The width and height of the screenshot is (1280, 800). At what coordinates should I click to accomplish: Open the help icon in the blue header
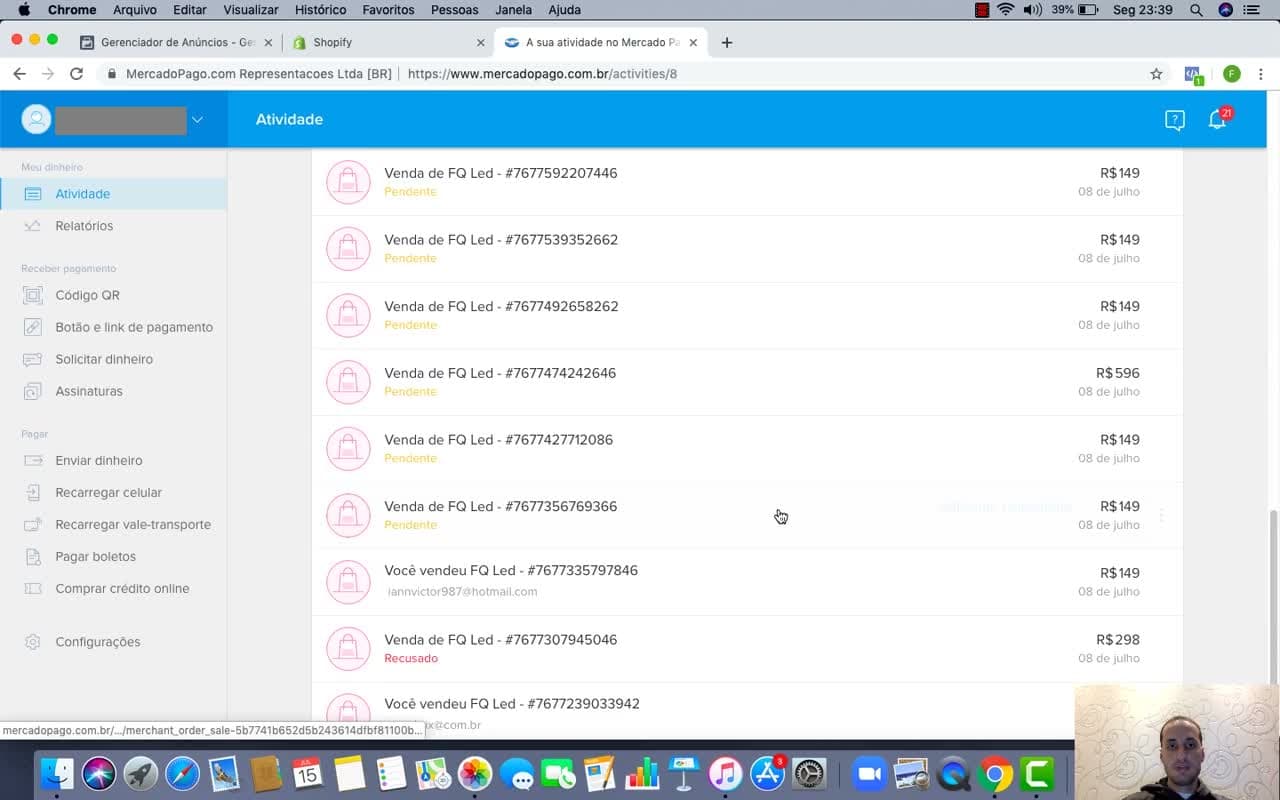click(1175, 120)
